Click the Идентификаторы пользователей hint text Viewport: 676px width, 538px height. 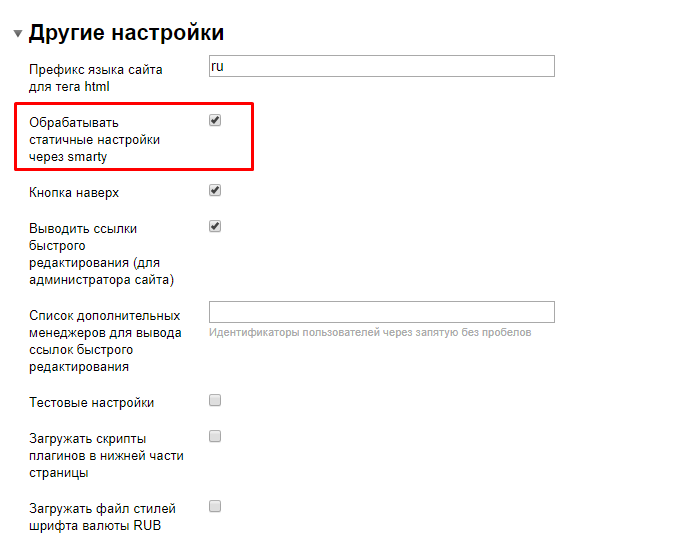coord(370,333)
